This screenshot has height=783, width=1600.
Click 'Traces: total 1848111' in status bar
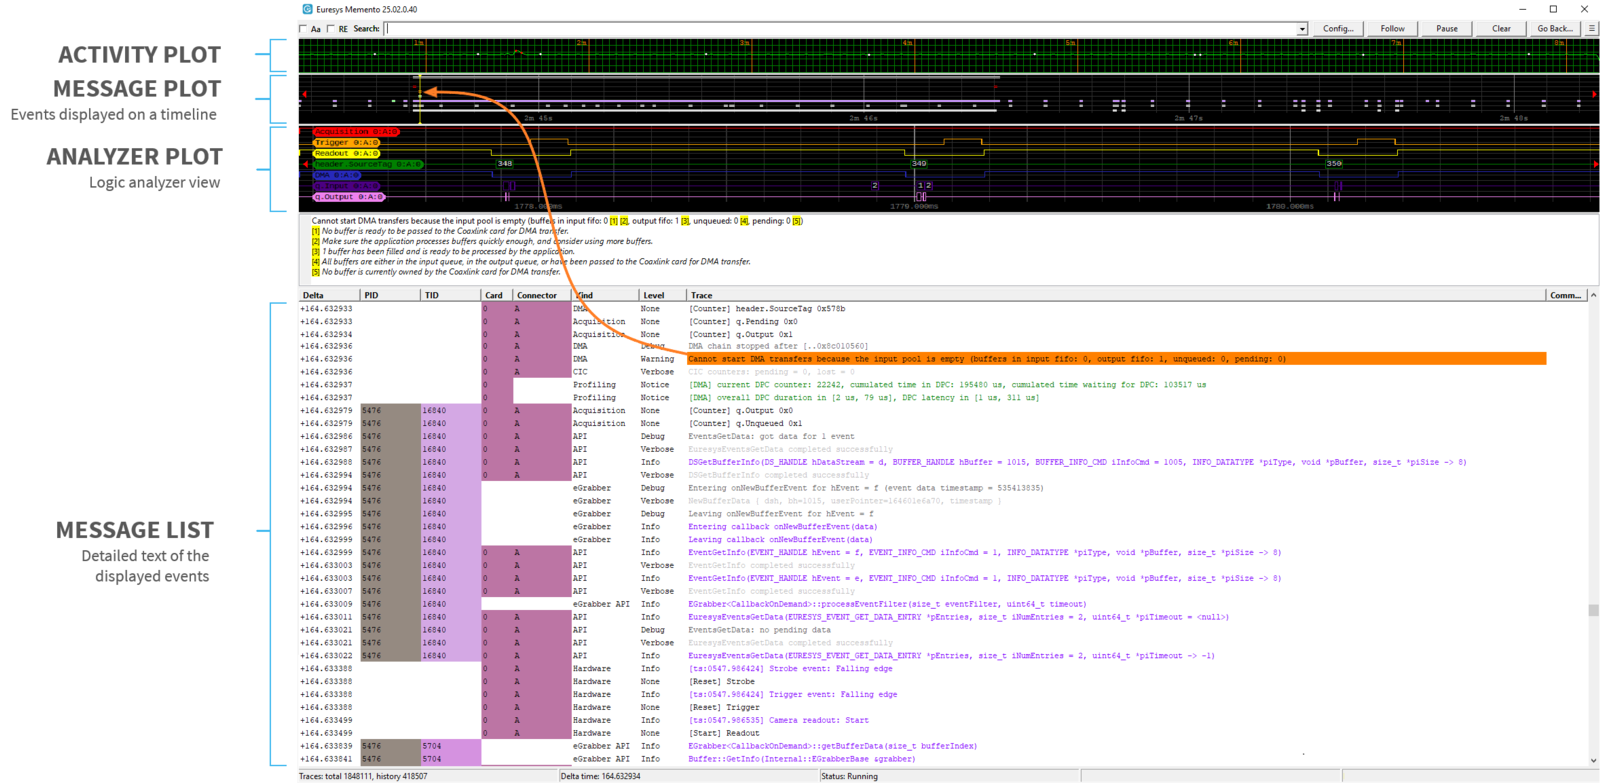pyautogui.click(x=363, y=776)
